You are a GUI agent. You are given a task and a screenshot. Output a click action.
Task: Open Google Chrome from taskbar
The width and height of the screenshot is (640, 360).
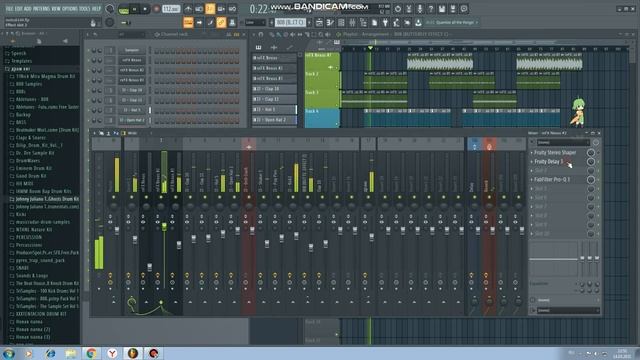[91, 353]
